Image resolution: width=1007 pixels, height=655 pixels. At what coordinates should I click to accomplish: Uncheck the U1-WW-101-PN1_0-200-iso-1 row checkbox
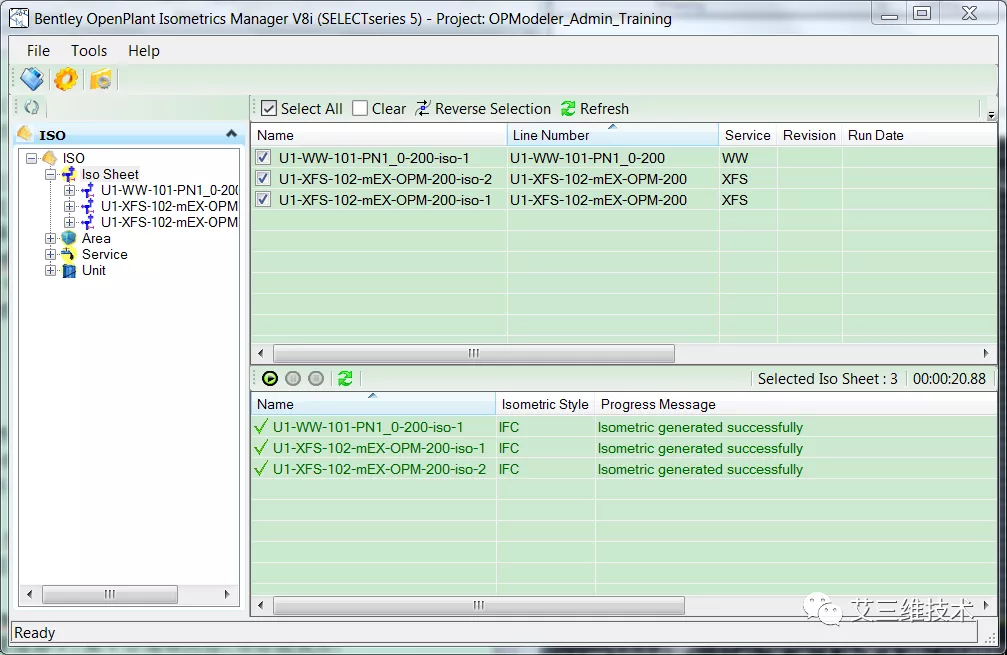coord(263,158)
